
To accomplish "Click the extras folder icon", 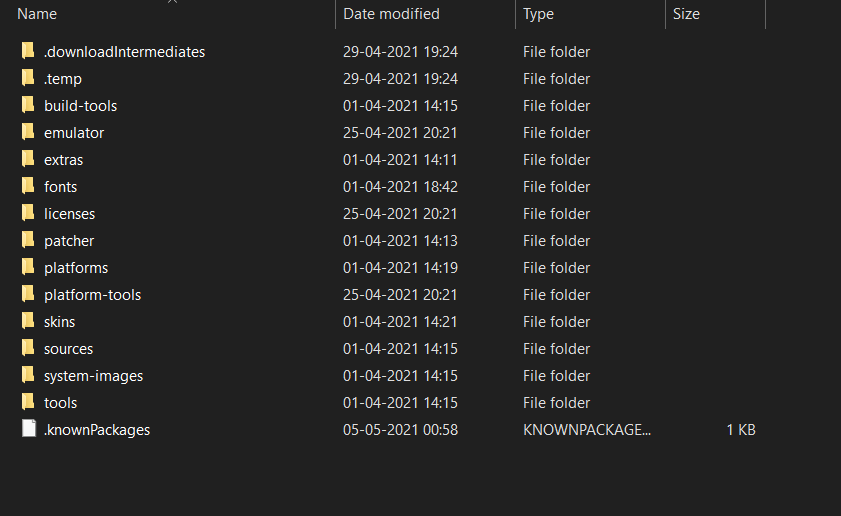I will [x=28, y=159].
